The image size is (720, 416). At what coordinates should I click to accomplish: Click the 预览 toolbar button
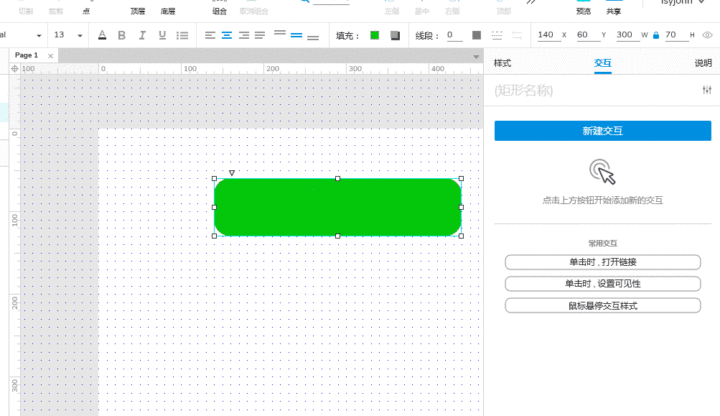click(x=584, y=11)
